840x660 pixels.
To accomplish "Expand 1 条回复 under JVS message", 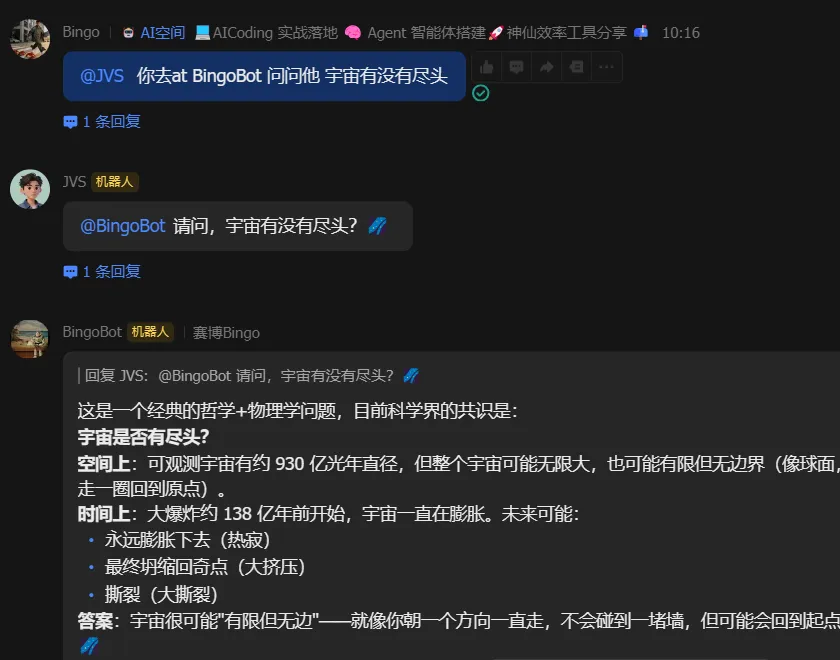I will (x=102, y=272).
